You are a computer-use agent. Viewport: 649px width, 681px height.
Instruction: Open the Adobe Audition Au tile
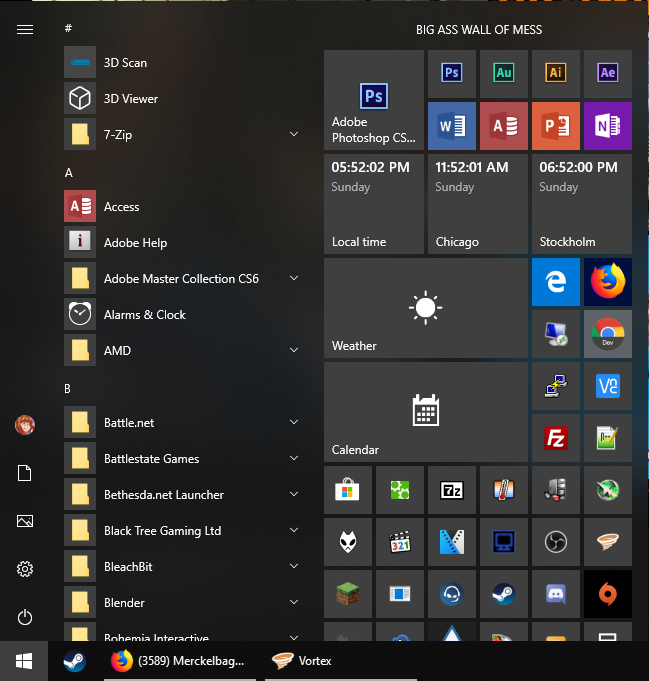coord(504,74)
